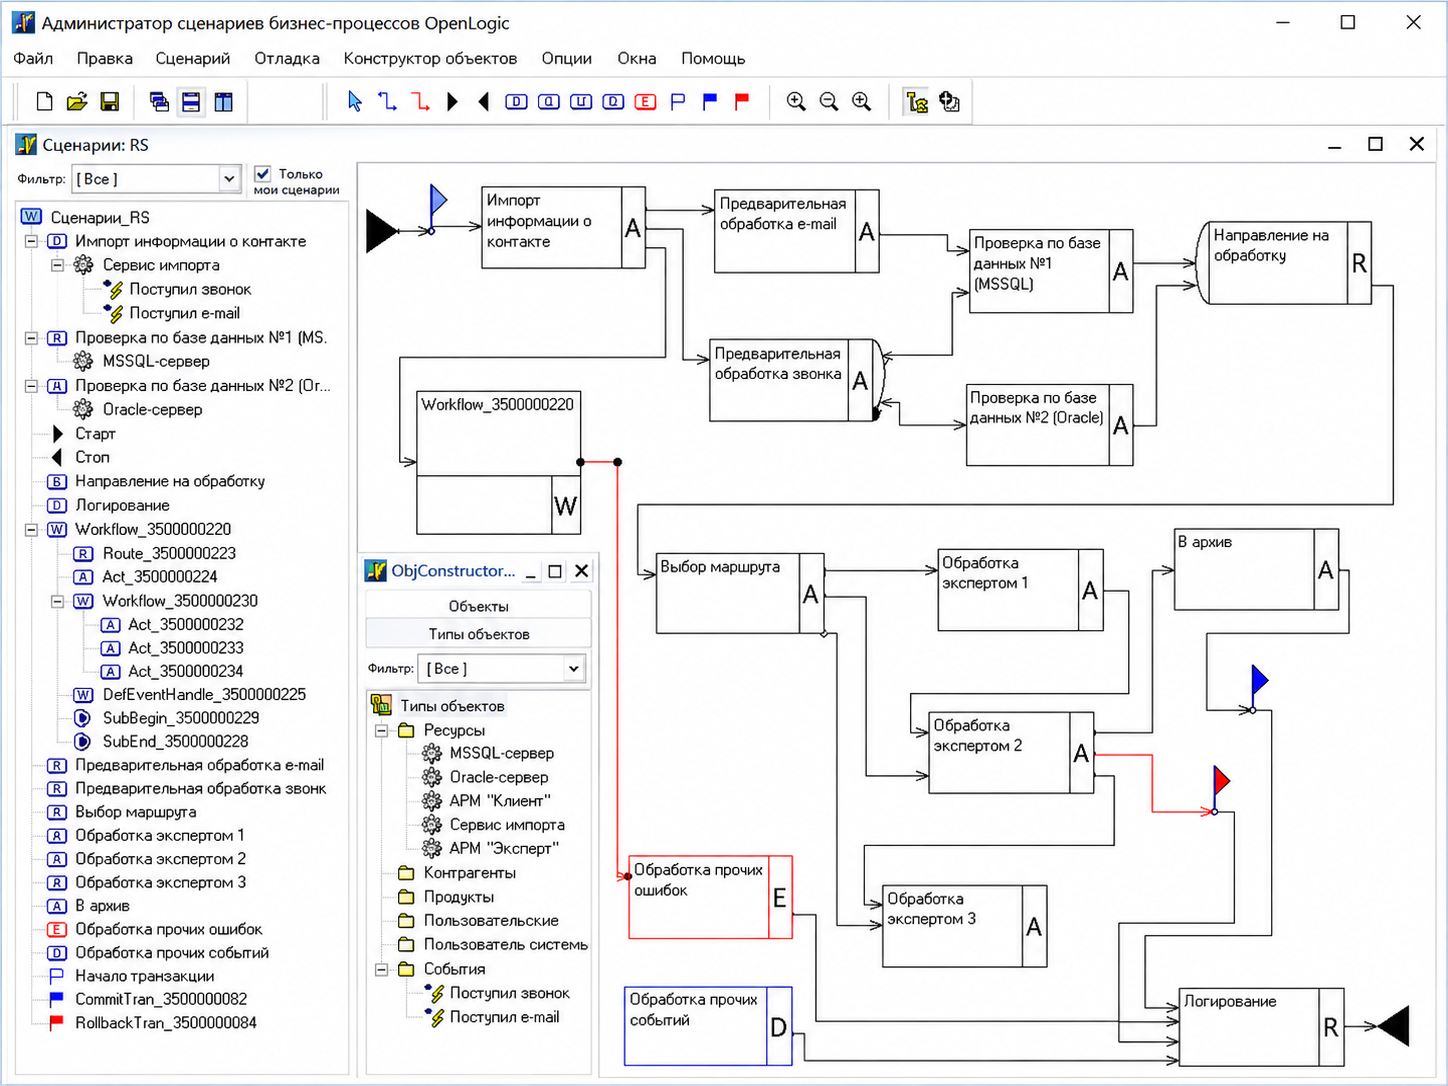Select the blue commit flag tool in toolbar

[x=710, y=101]
